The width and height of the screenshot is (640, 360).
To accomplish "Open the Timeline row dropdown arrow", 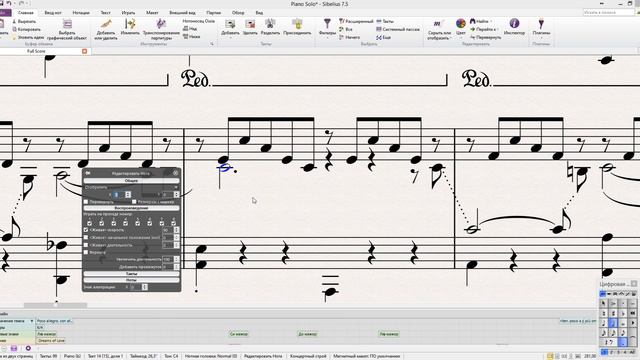I will point(32,321).
